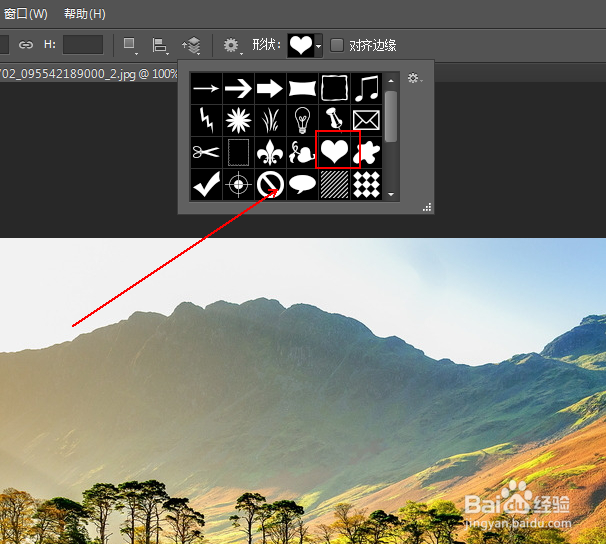Select the bold block arrow shape

(270, 88)
